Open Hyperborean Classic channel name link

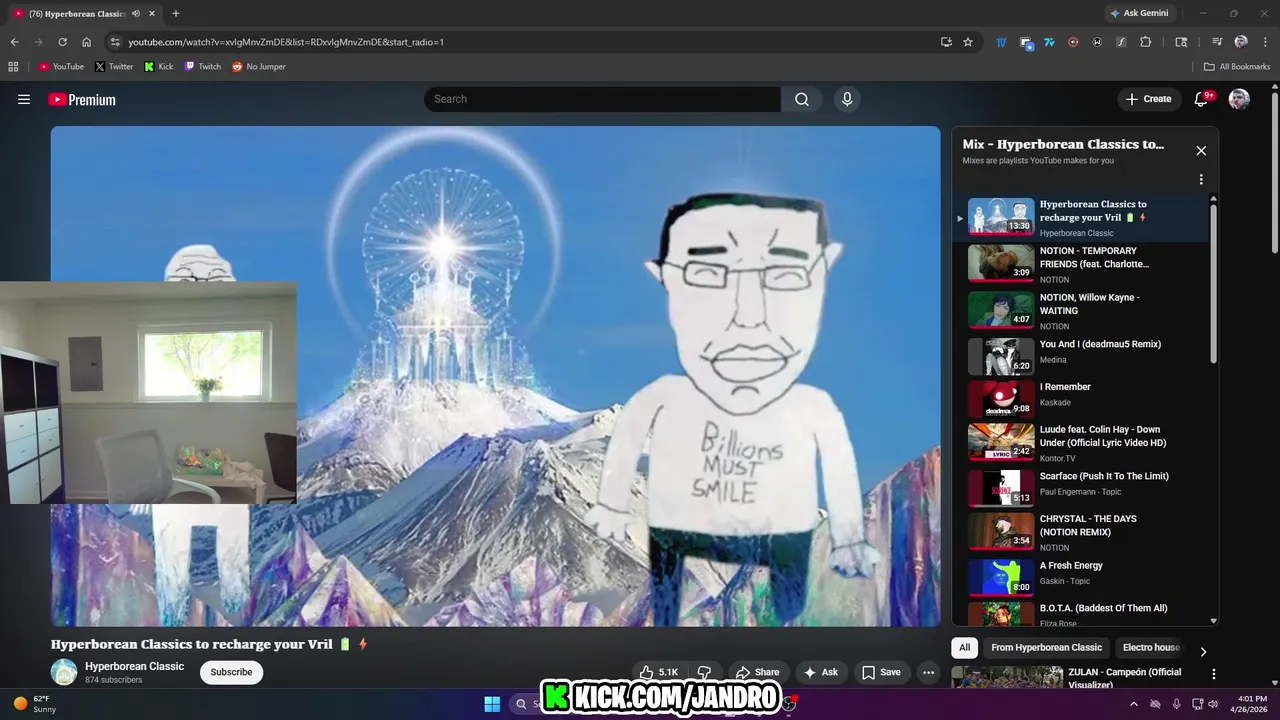[x=134, y=666]
